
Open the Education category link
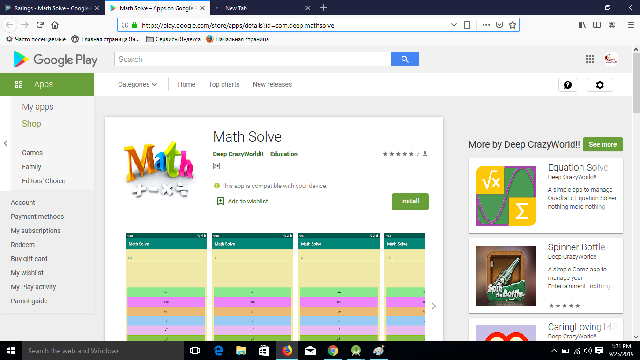coord(284,154)
